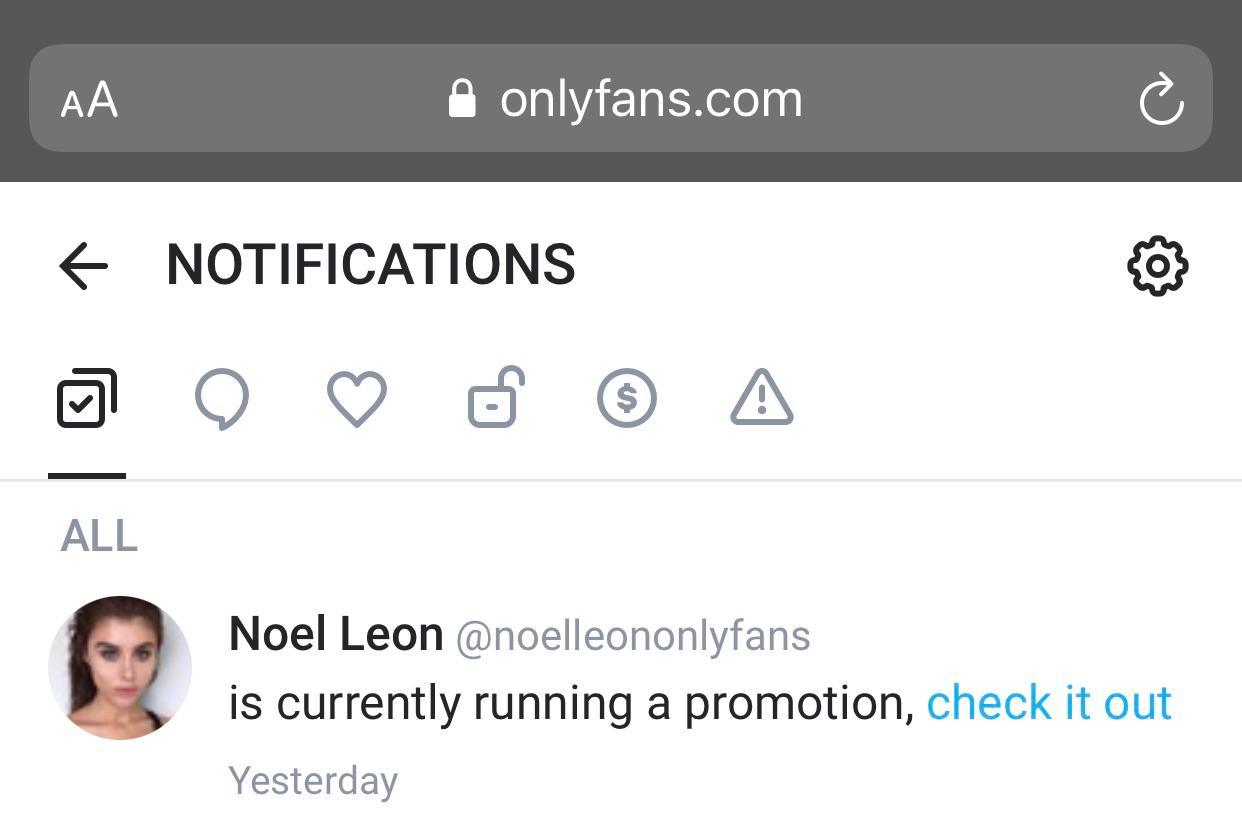Click the Yesterday timestamp
Viewport: 1242px width, 840px height.
pos(313,780)
